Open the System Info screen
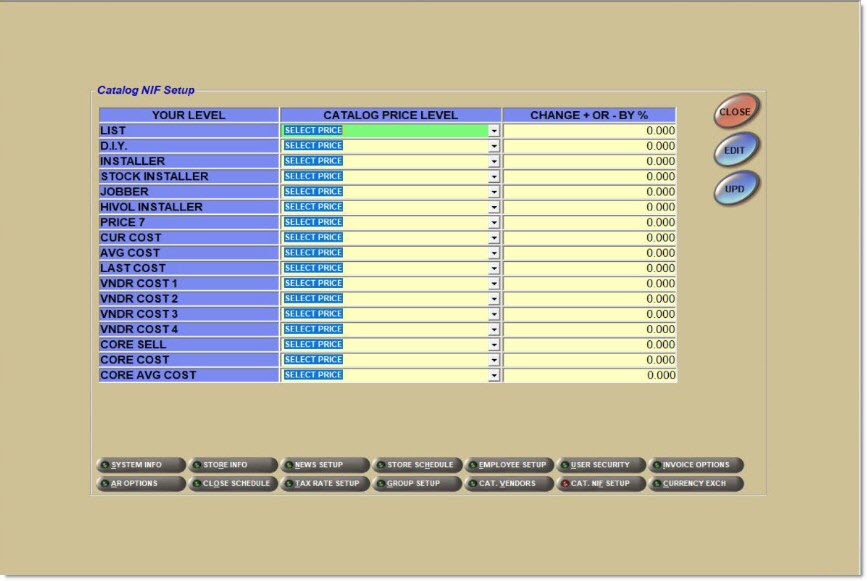This screenshot has width=867, height=581. click(x=141, y=465)
